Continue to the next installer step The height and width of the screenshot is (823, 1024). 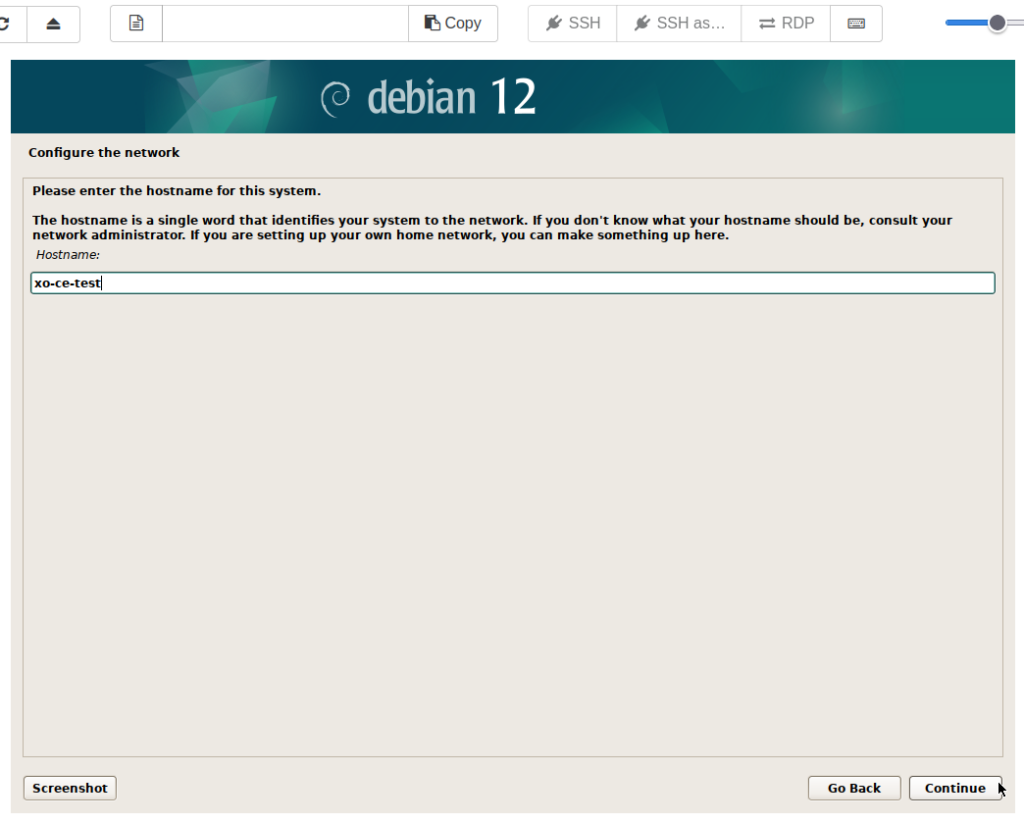pos(955,788)
